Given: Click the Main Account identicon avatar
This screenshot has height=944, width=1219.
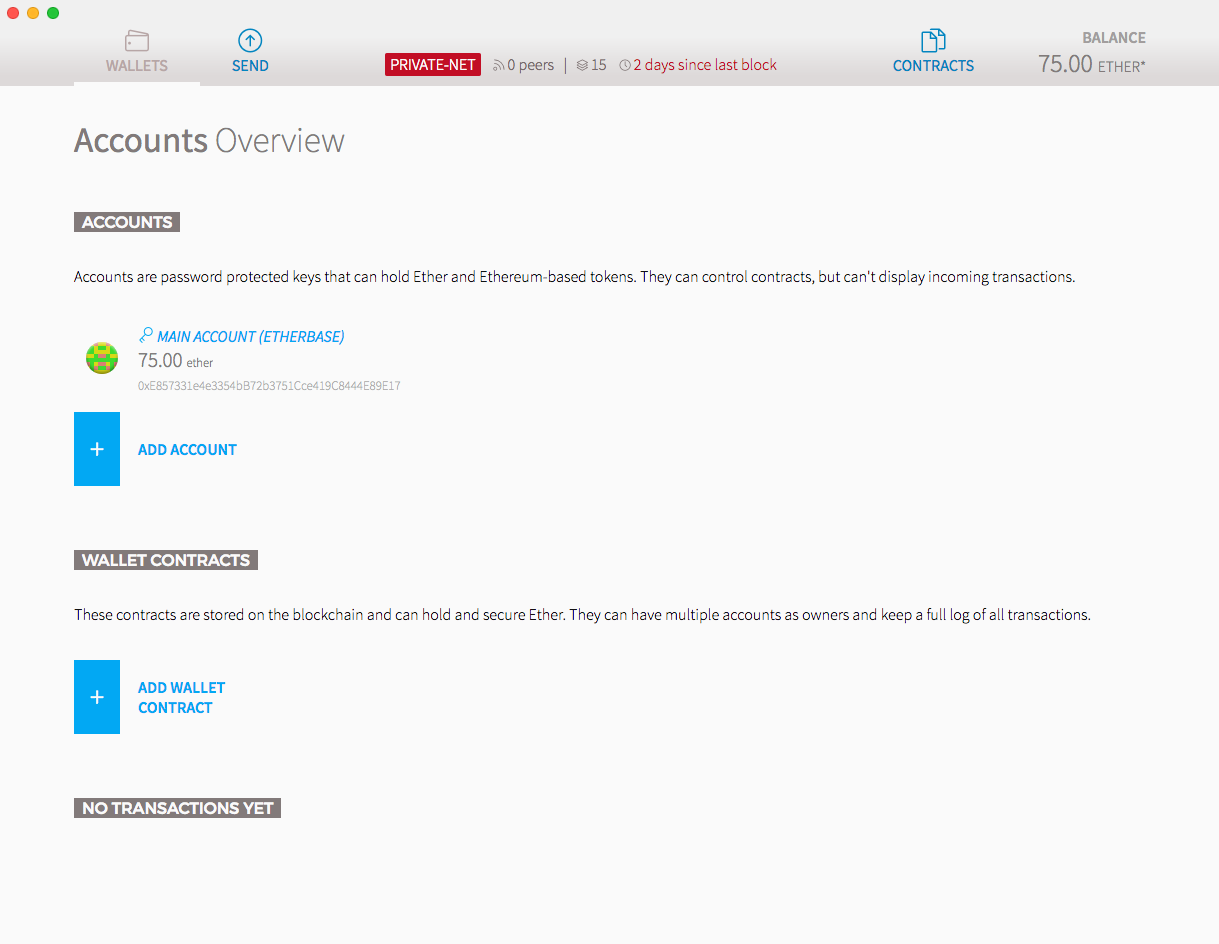Looking at the screenshot, I should pyautogui.click(x=102, y=358).
